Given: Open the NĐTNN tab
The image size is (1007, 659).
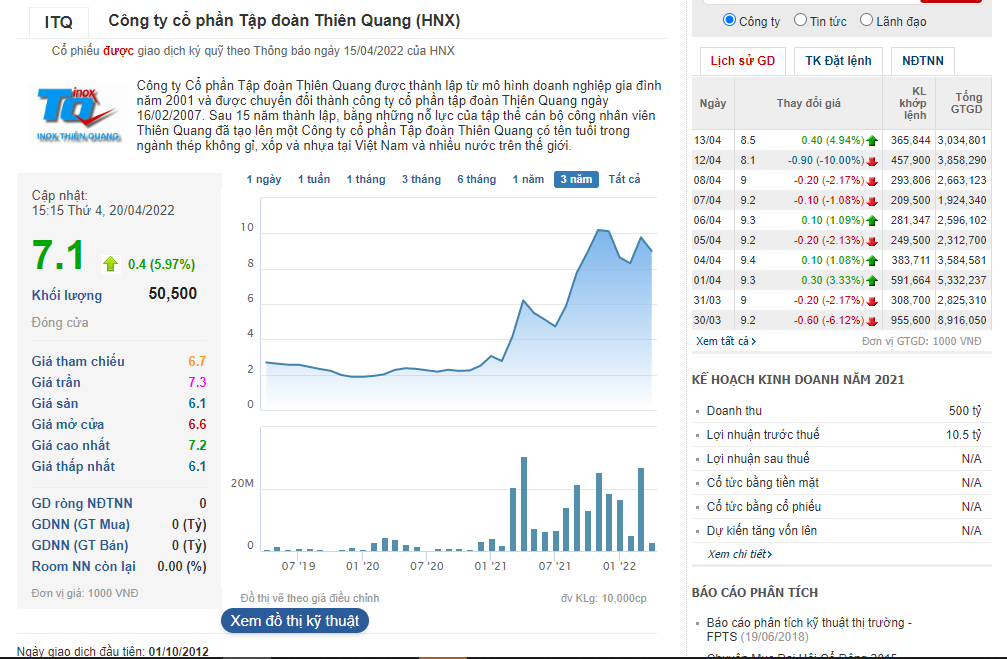Looking at the screenshot, I should tap(923, 61).
